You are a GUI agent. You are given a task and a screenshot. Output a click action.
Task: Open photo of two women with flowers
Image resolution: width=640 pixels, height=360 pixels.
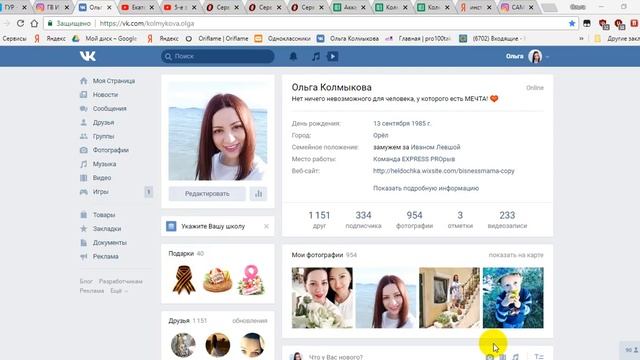tap(322, 298)
